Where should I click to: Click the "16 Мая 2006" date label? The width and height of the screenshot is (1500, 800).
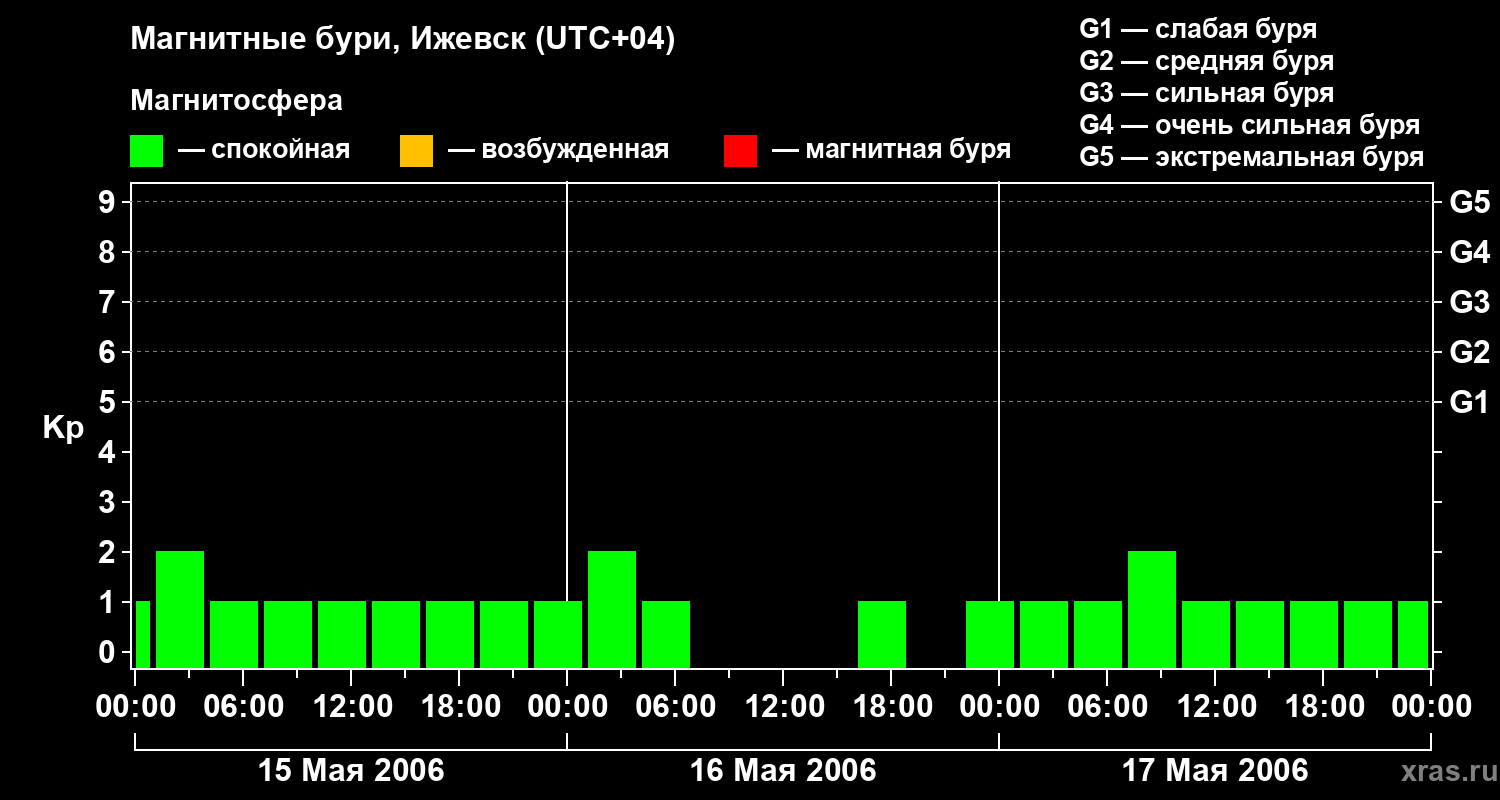tap(783, 770)
